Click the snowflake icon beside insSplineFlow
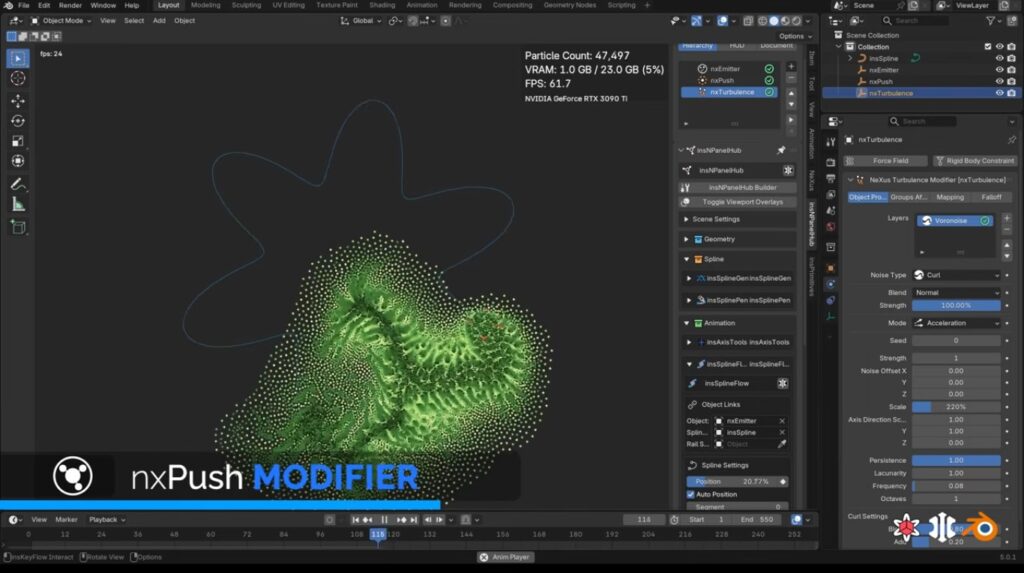 [782, 384]
